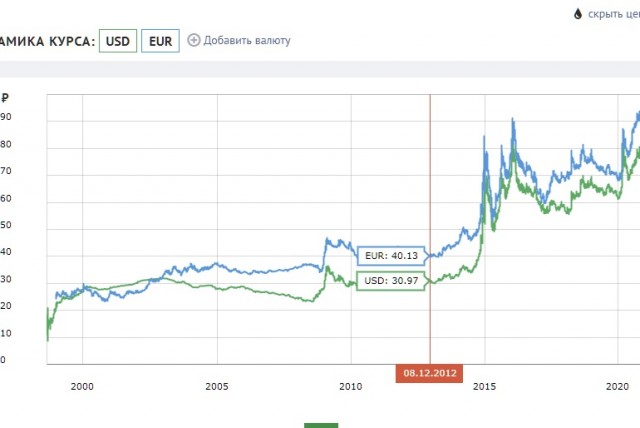Screen dimensions: 640x428
Task: Click the 2020 year label on the axis
Action: click(618, 386)
